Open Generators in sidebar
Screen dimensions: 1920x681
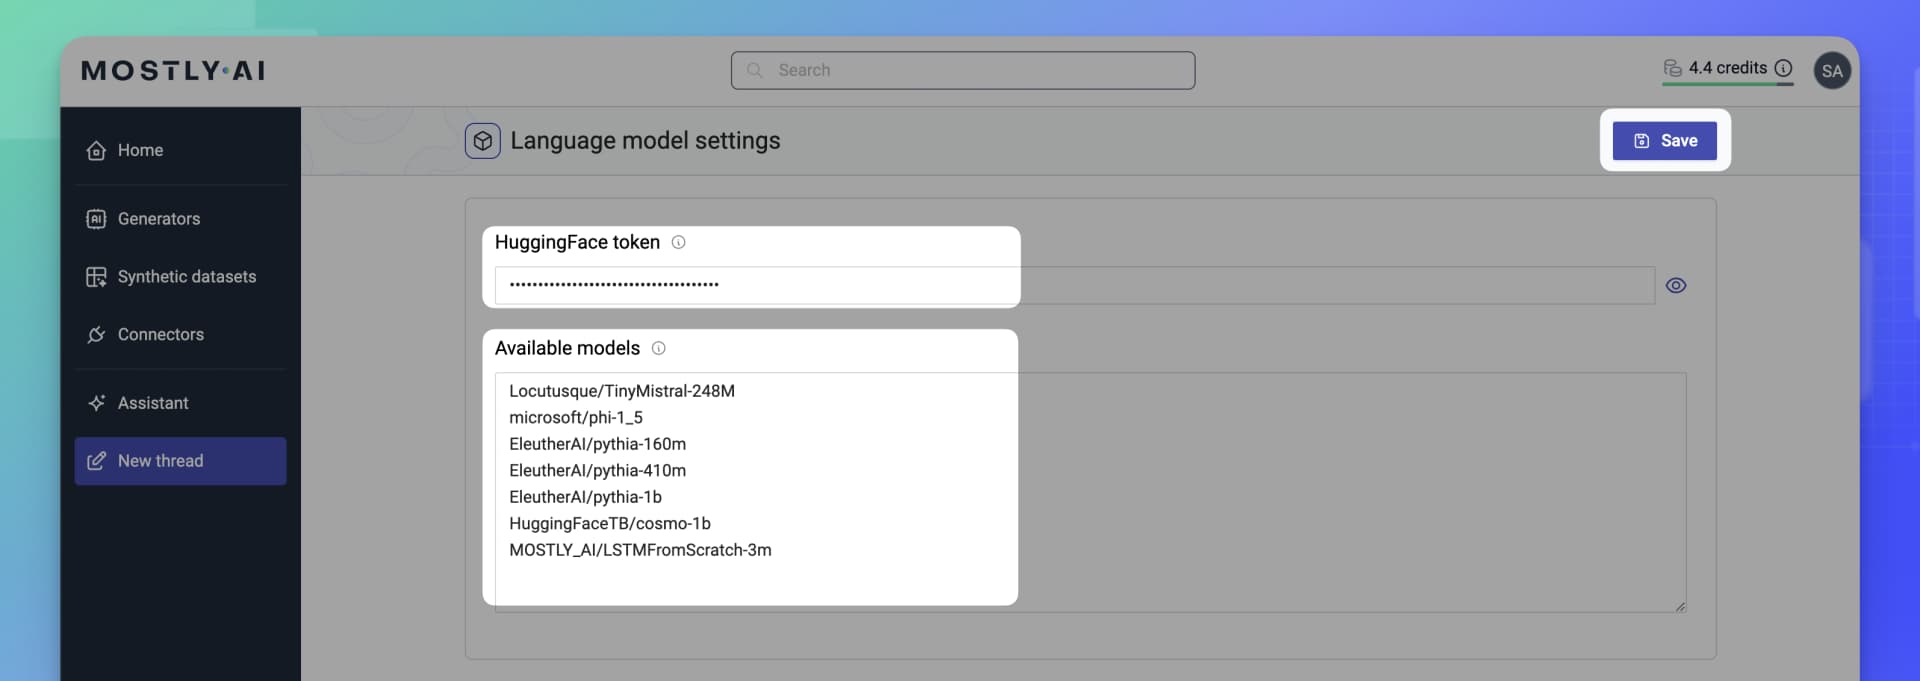[180, 219]
